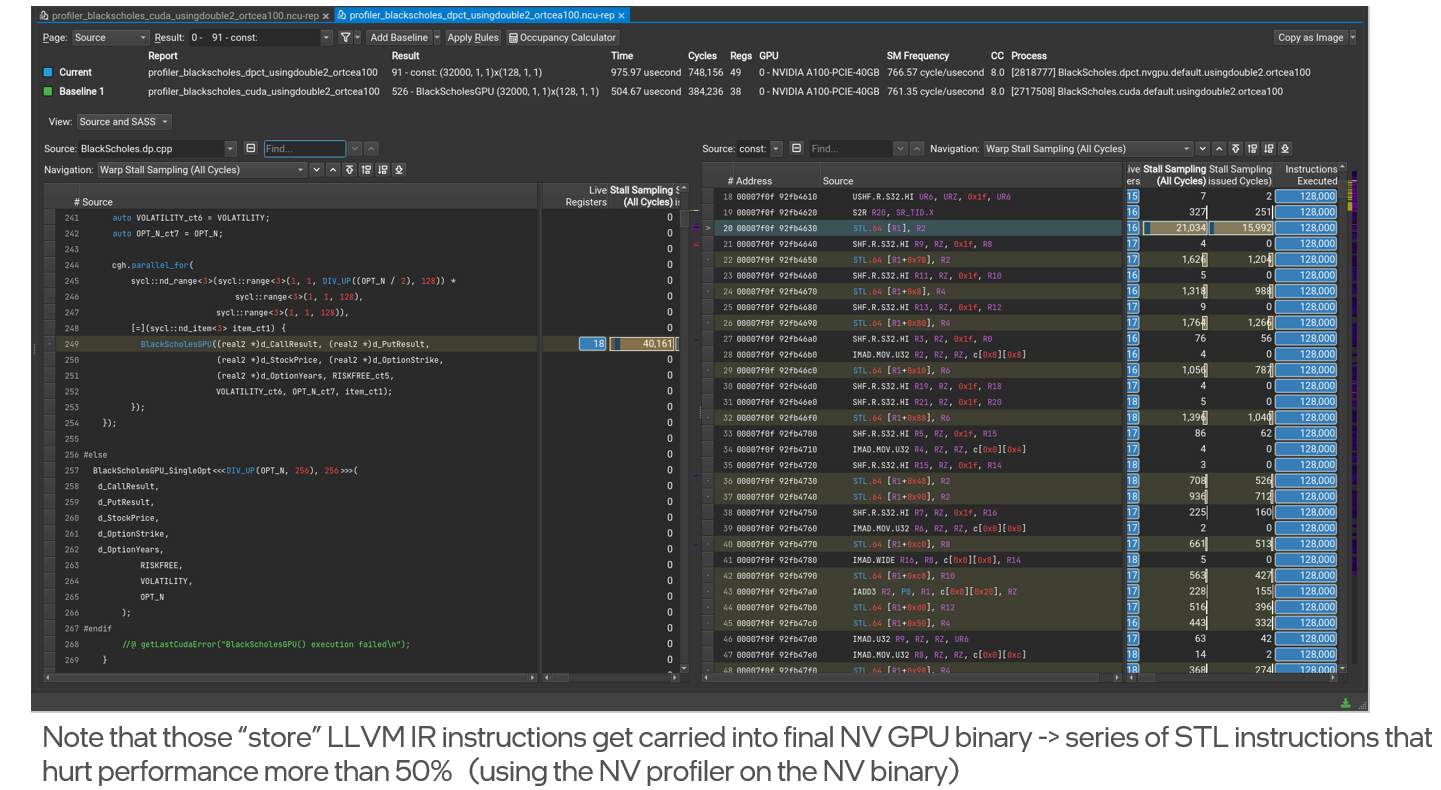Image resolution: width=1441 pixels, height=790 pixels.
Task: Open right Navigation metric dropdown Warp Stall Sampling
Action: point(1088,148)
